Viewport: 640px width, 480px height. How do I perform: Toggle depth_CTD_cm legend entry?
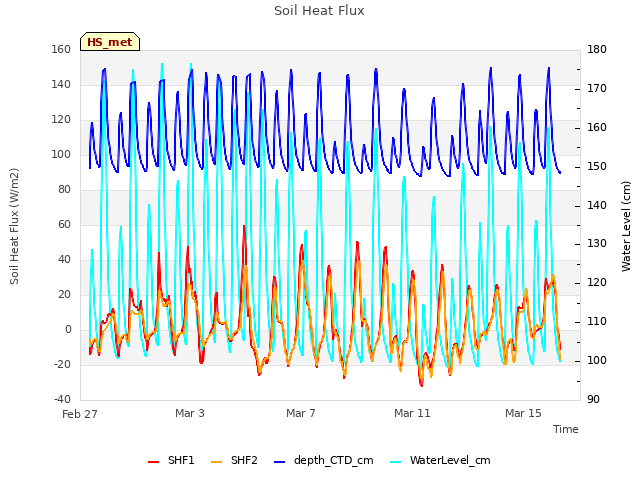coord(324,461)
